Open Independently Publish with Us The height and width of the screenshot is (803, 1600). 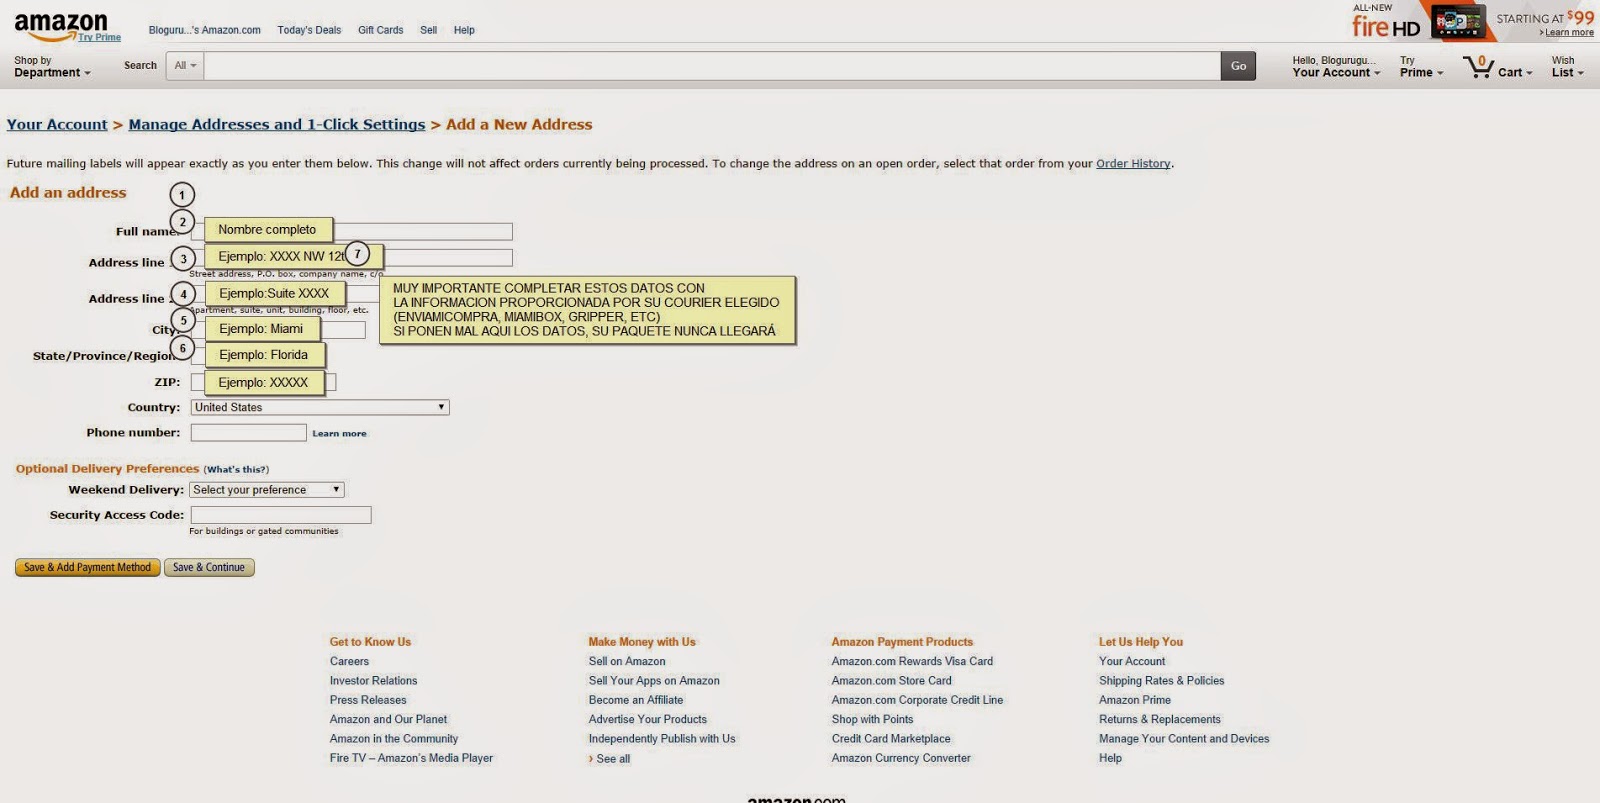662,740
